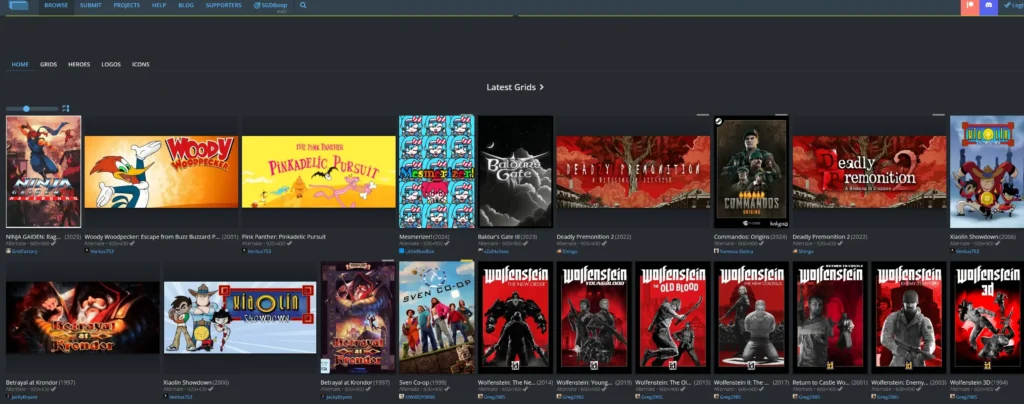Image resolution: width=1024 pixels, height=404 pixels.
Task: Expand Latest Grids via its chevron
Action: 542,88
